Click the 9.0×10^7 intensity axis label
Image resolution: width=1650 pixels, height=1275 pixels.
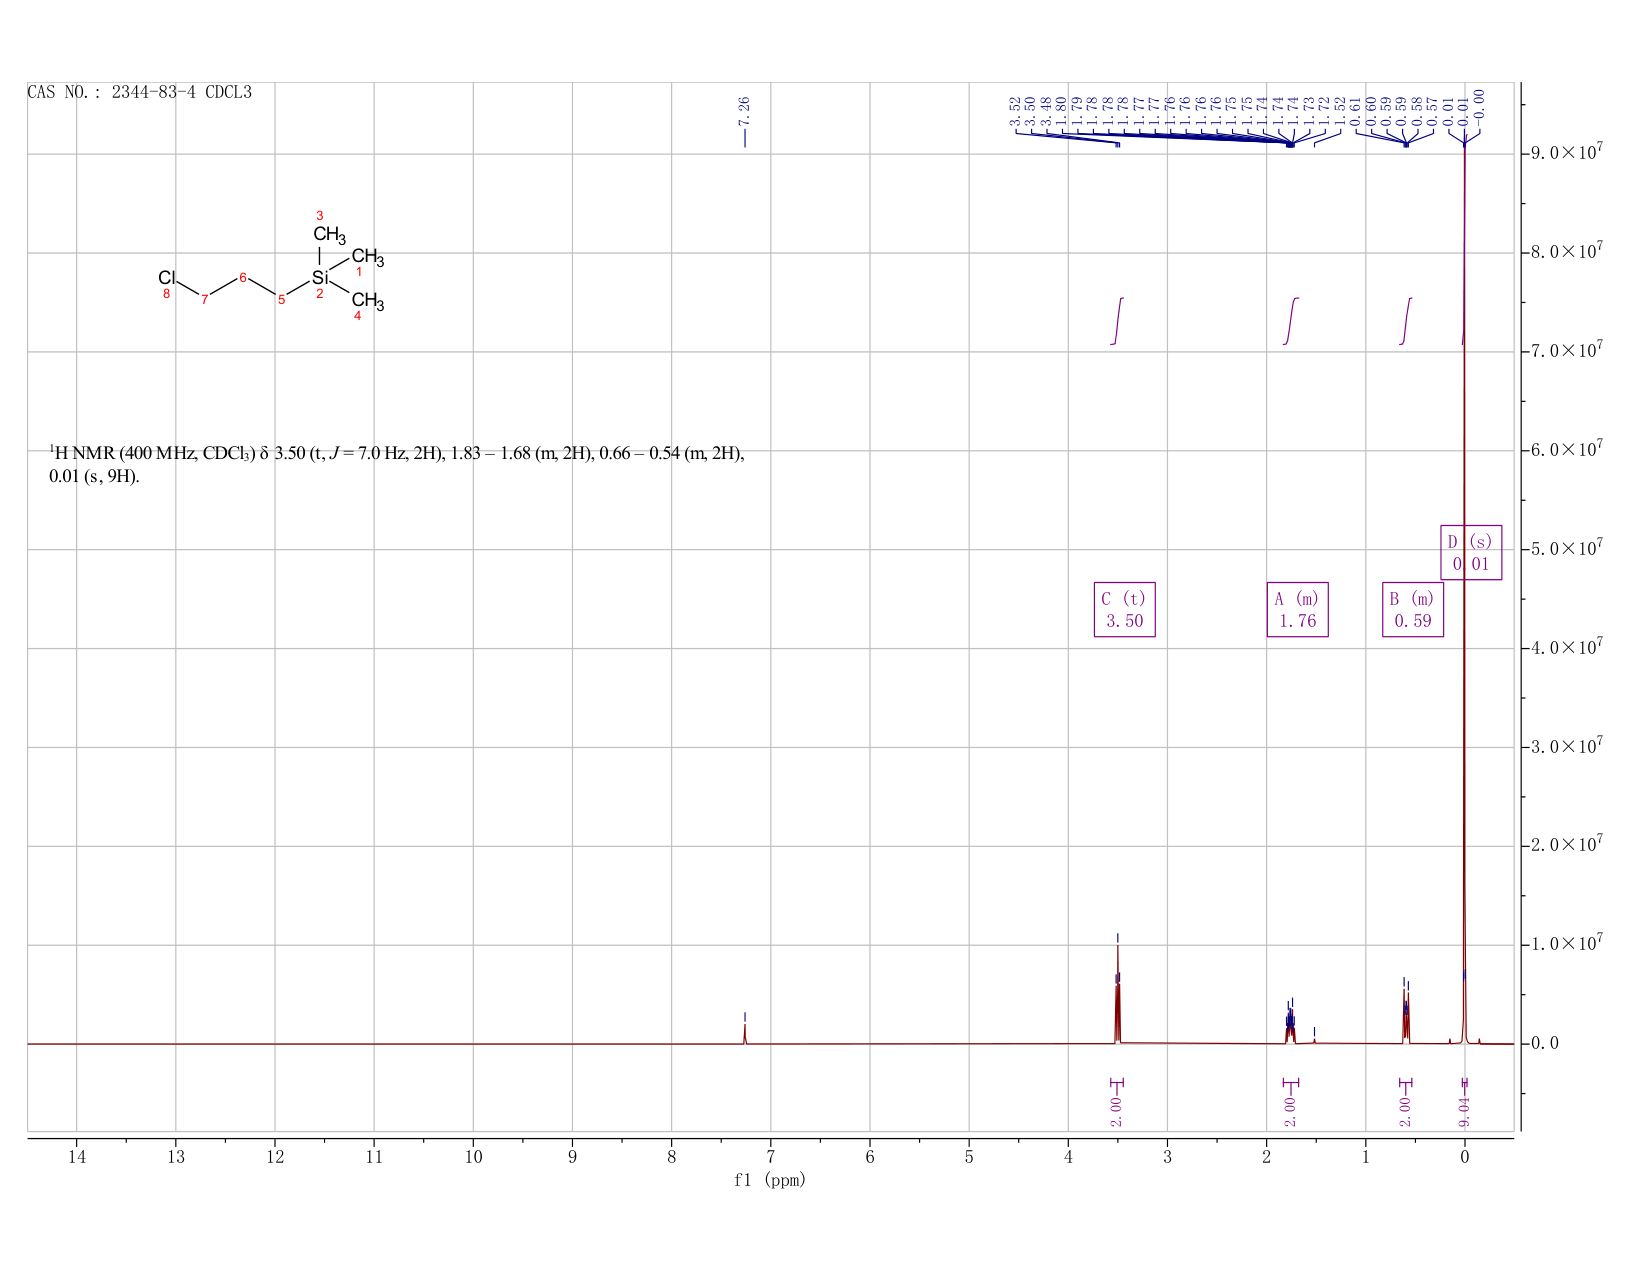(1566, 153)
